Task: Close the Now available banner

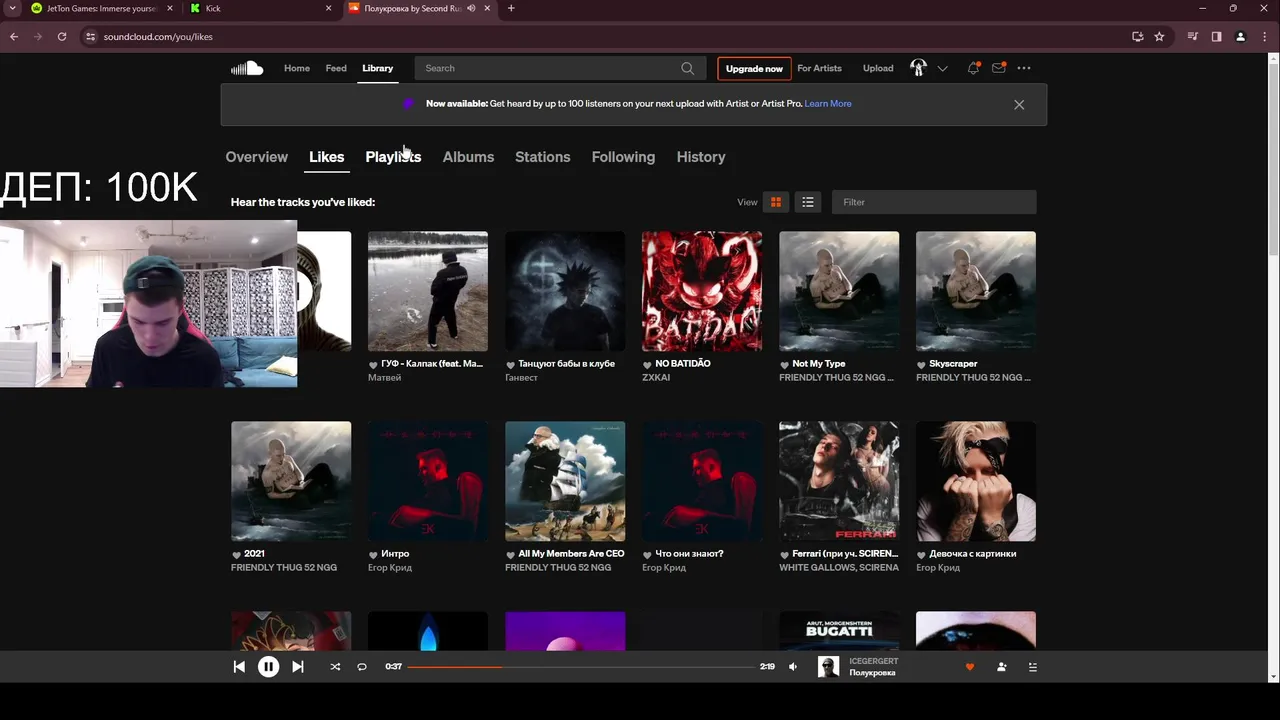Action: [x=1019, y=104]
